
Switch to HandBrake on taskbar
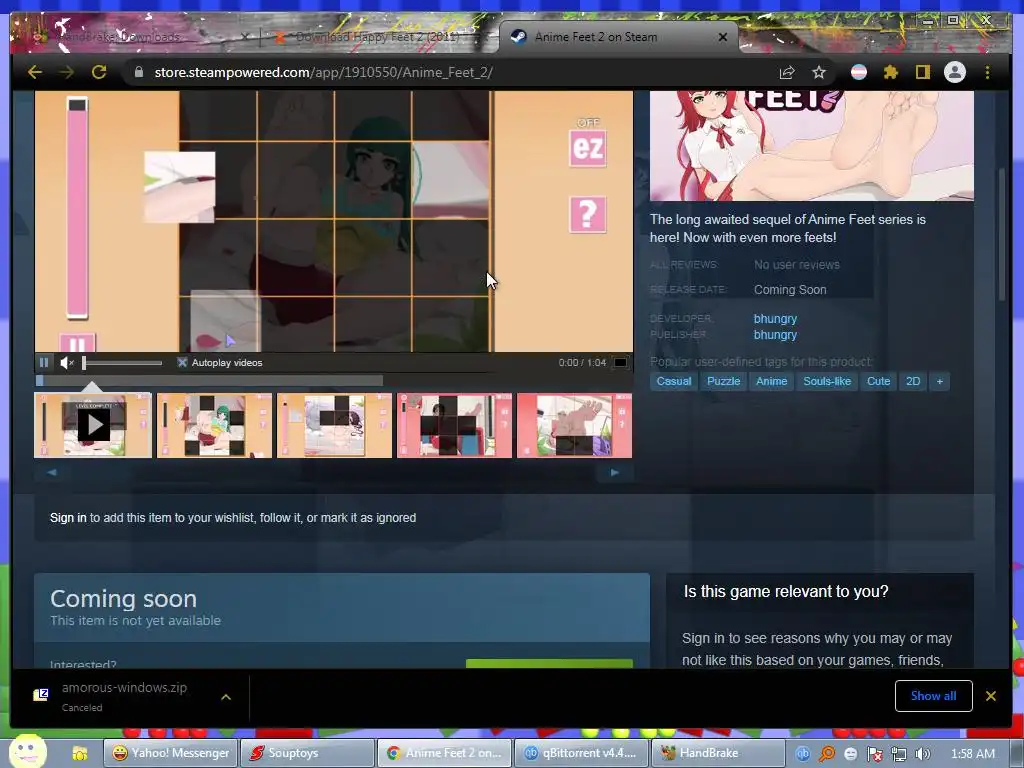pyautogui.click(x=718, y=753)
